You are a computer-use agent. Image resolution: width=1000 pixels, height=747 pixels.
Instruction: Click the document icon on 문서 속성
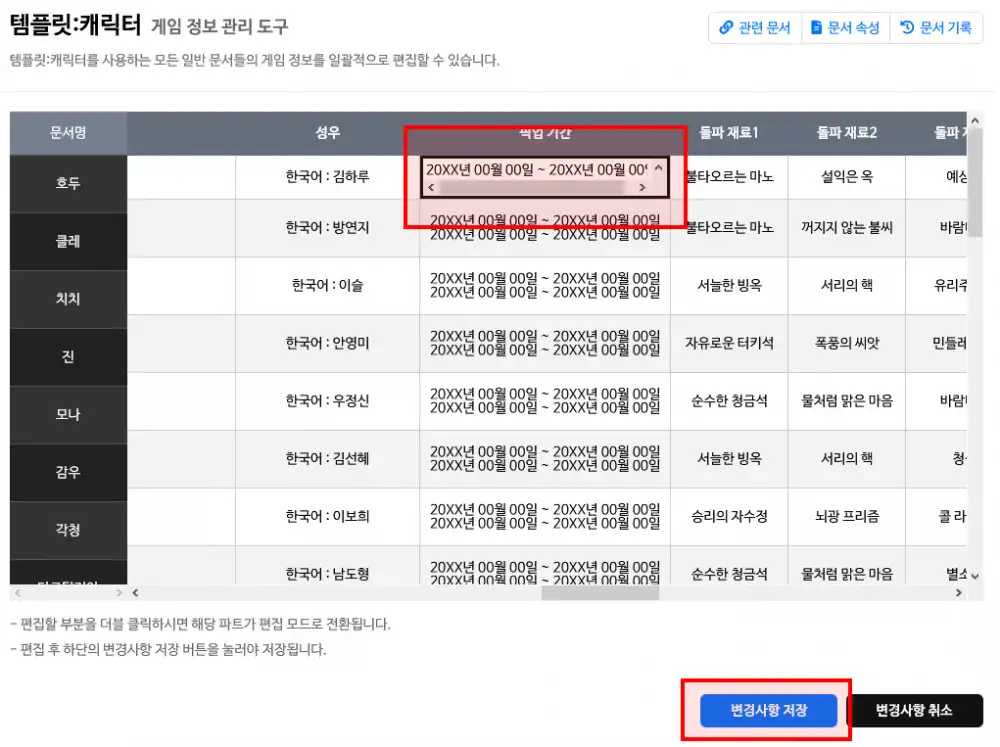[816, 28]
